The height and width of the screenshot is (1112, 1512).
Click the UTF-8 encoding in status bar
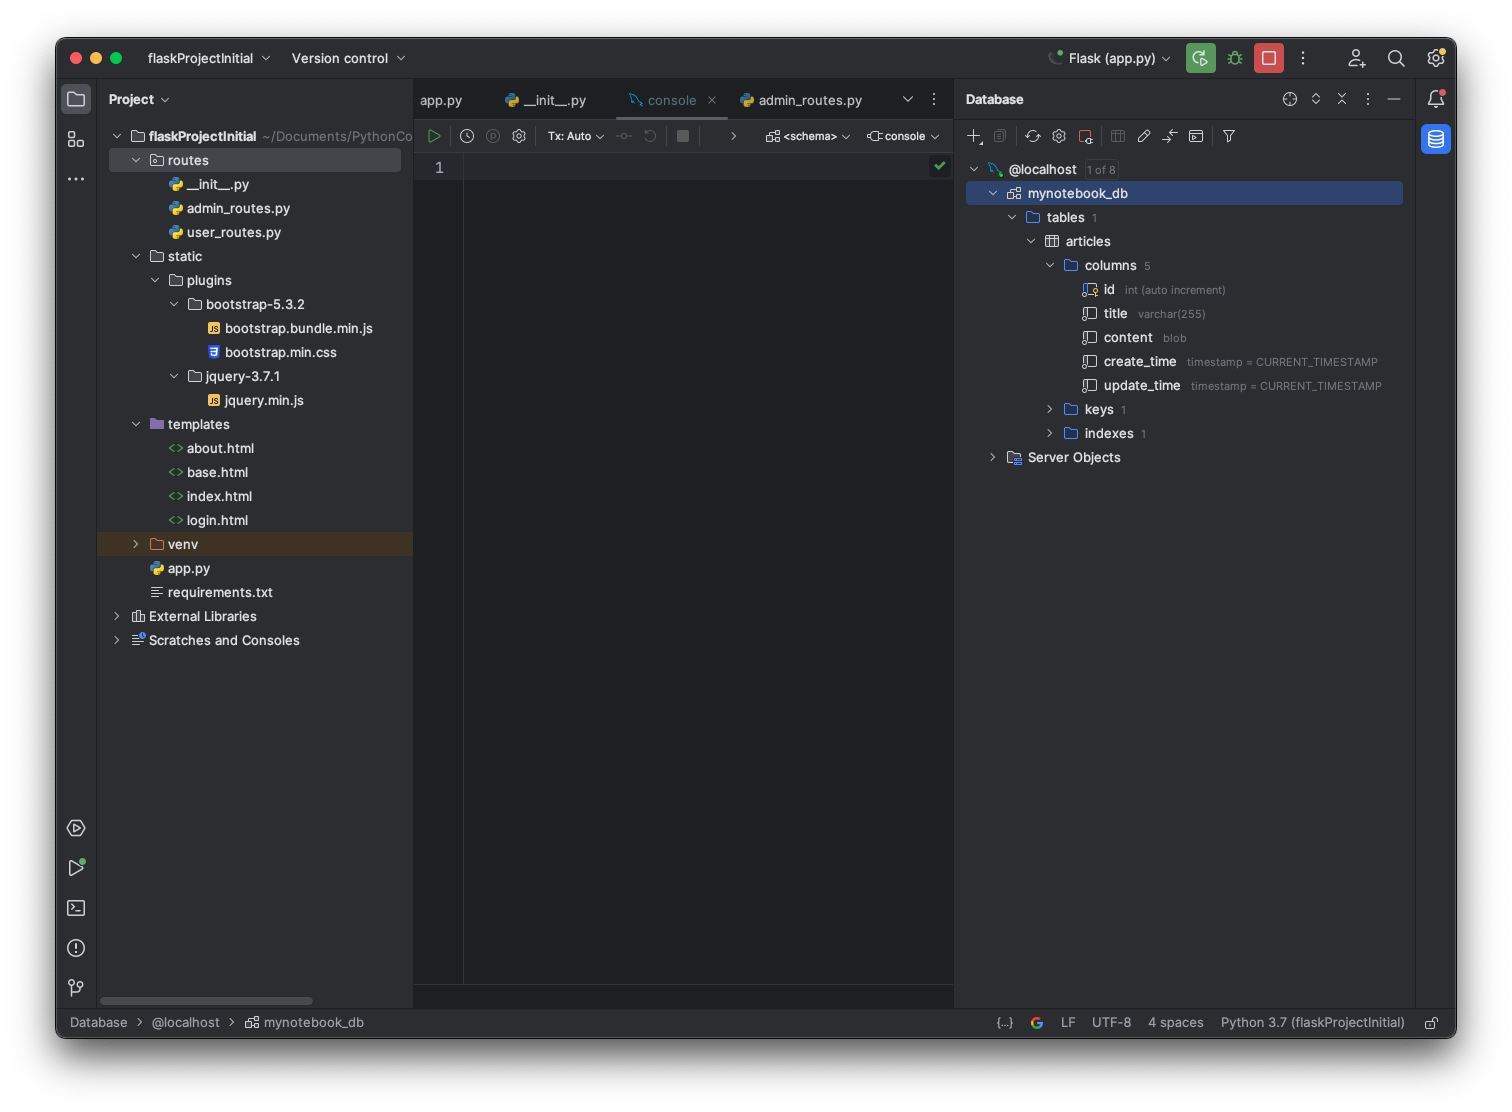(x=1111, y=1023)
